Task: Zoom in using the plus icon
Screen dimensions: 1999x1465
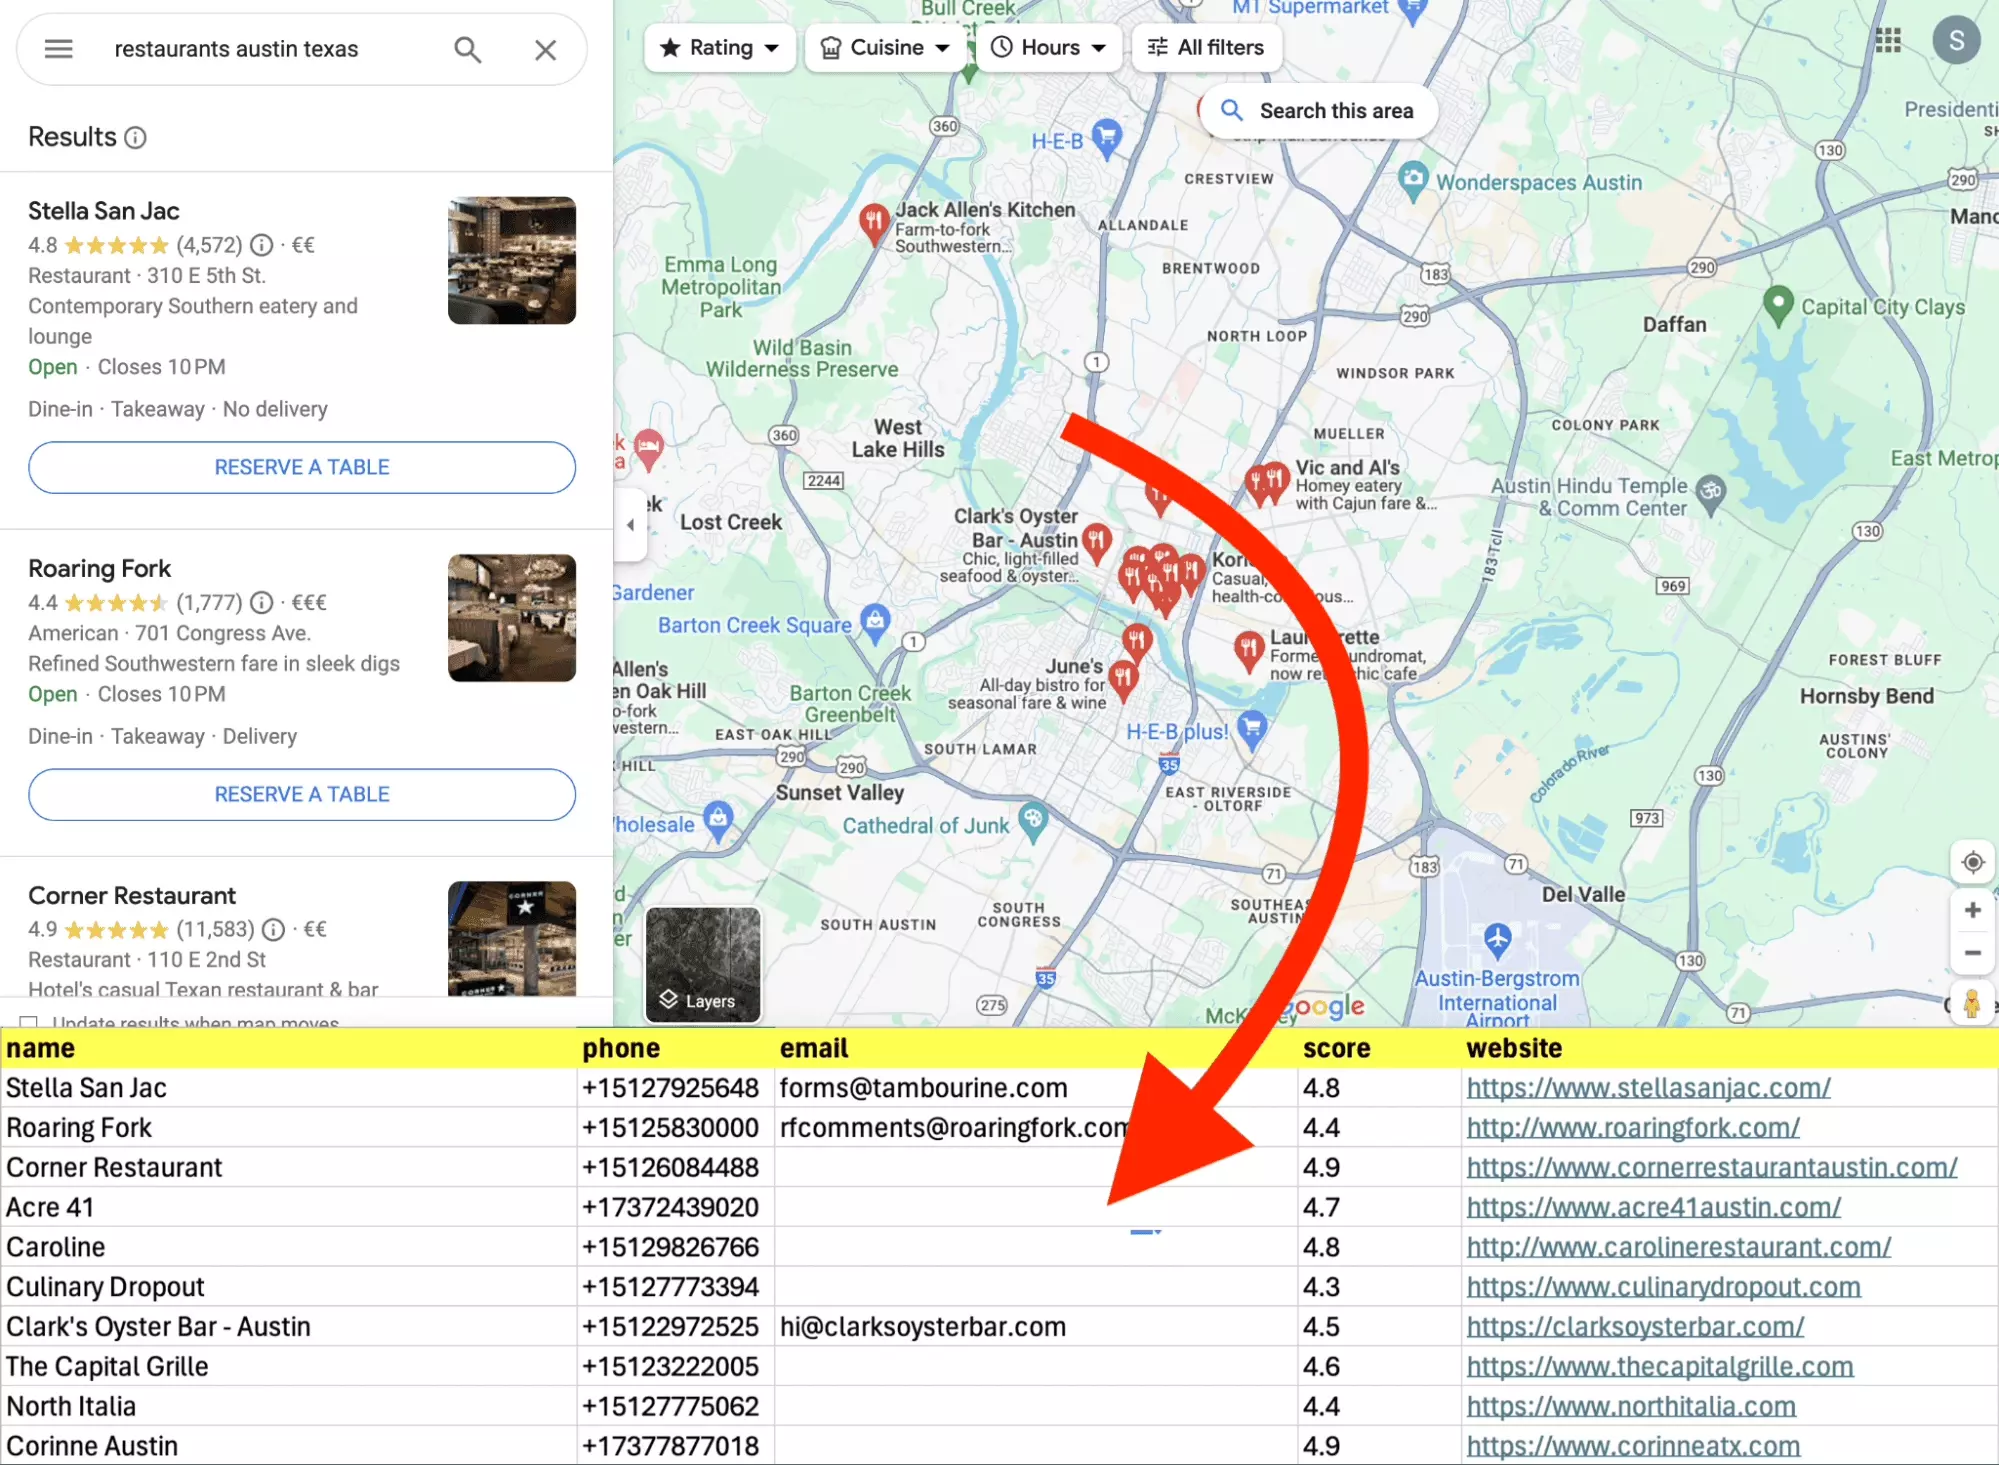Action: point(1971,909)
